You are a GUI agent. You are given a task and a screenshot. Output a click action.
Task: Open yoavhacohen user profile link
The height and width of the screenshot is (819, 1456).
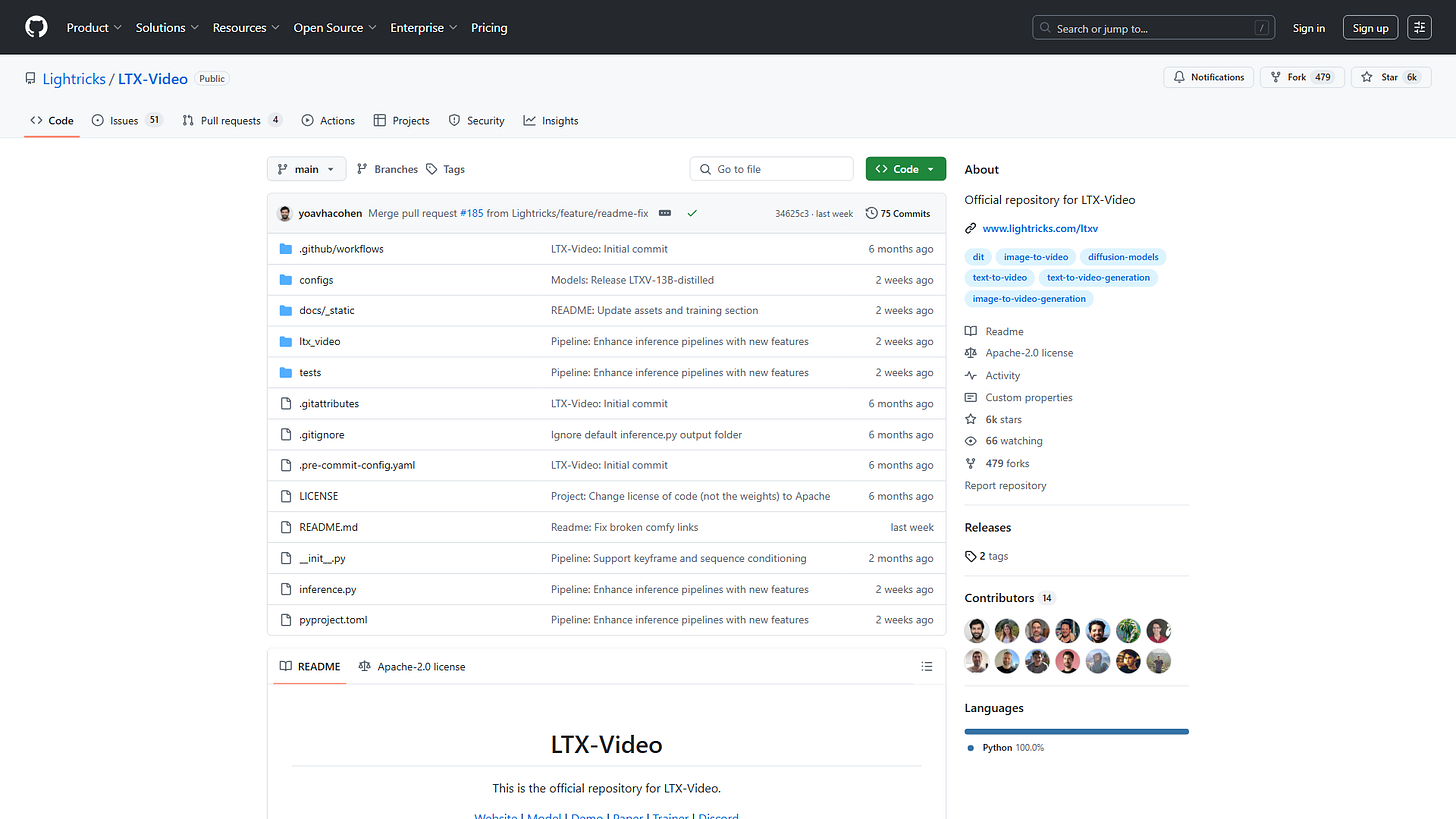tap(330, 213)
